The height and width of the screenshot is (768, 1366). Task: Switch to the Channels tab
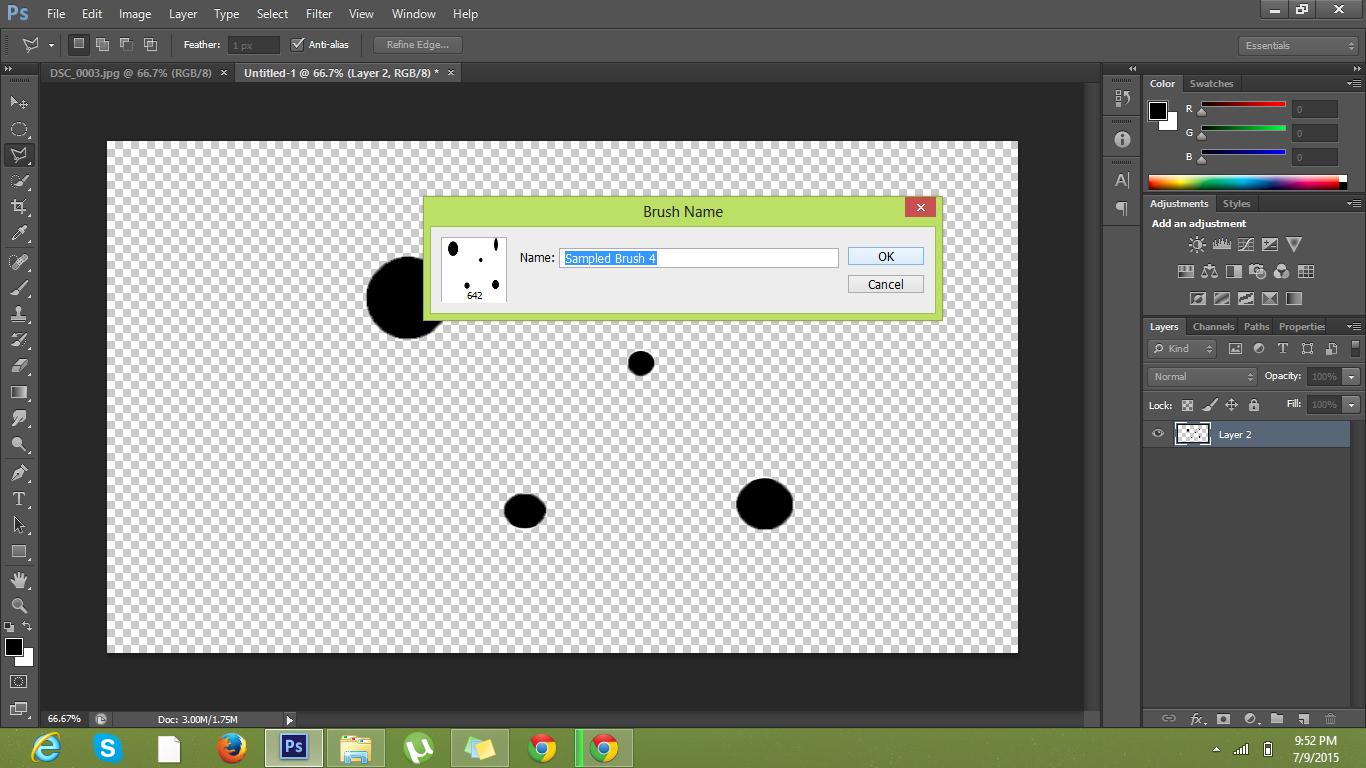click(x=1213, y=326)
